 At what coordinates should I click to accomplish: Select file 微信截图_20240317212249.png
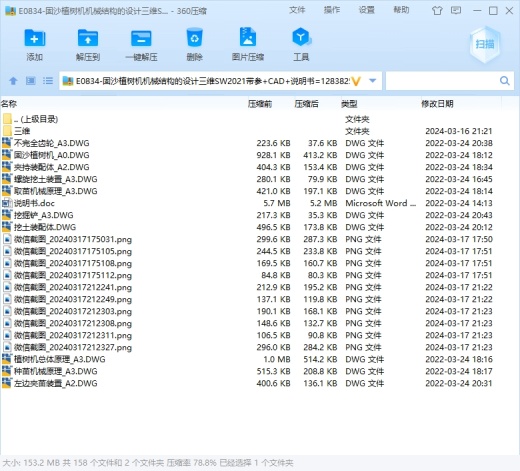tap(73, 299)
